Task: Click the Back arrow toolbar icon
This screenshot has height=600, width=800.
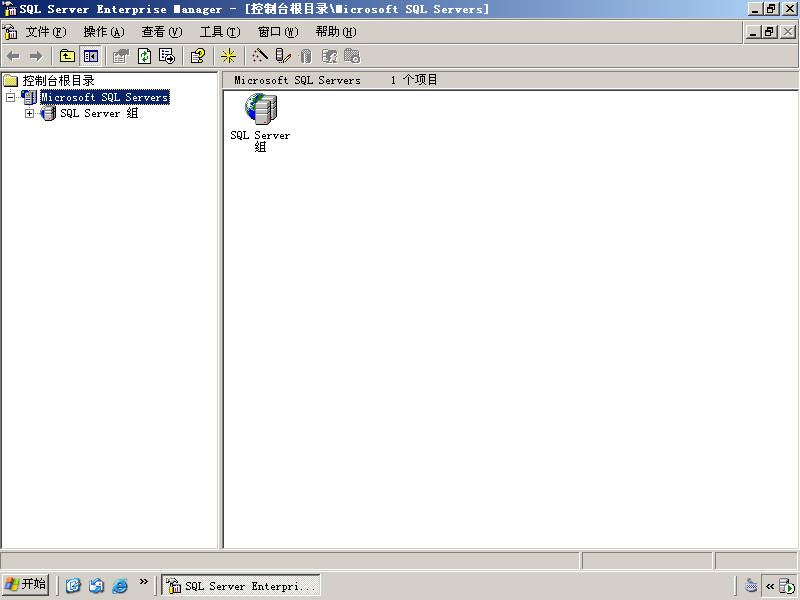Action: (x=14, y=56)
